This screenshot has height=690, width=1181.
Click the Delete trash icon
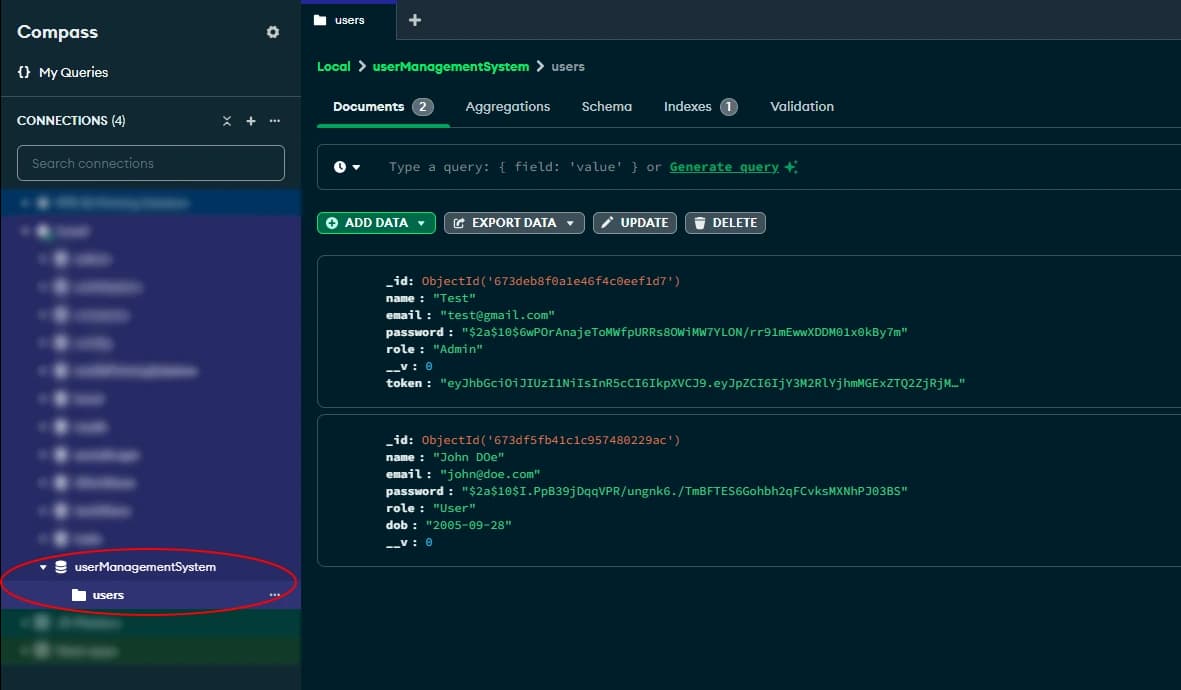(698, 222)
